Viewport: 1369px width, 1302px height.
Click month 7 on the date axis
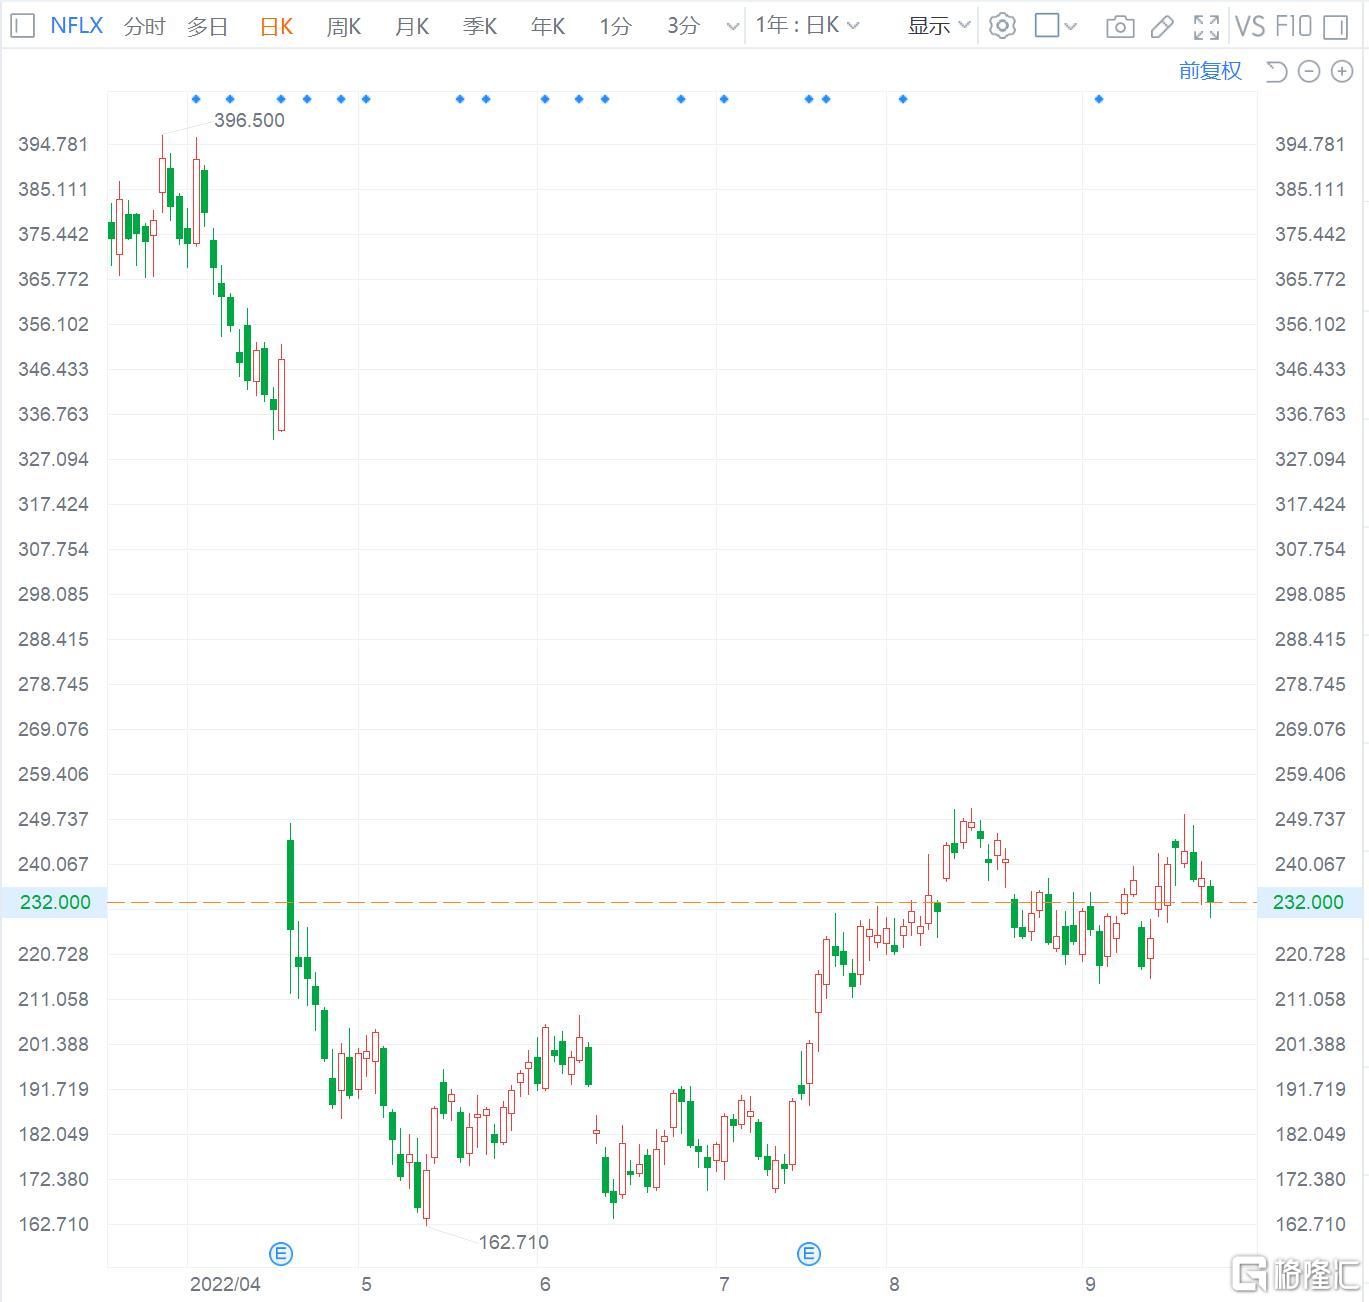point(724,1284)
